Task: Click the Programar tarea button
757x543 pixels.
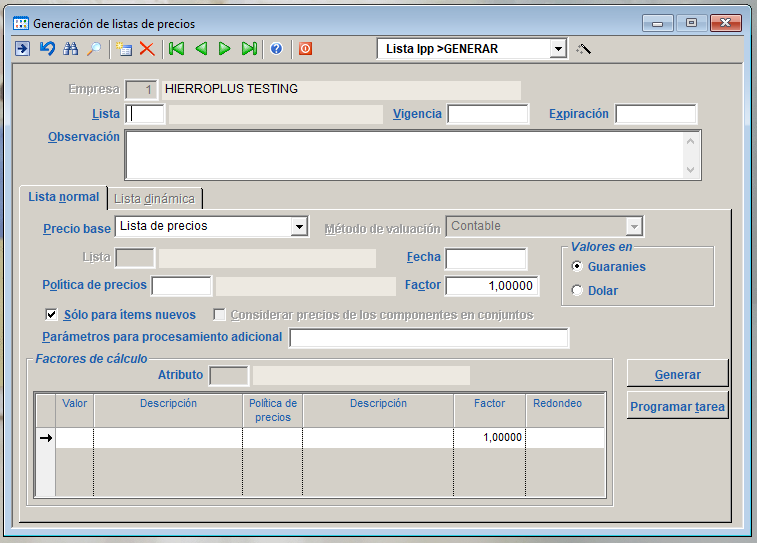Action: click(677, 407)
